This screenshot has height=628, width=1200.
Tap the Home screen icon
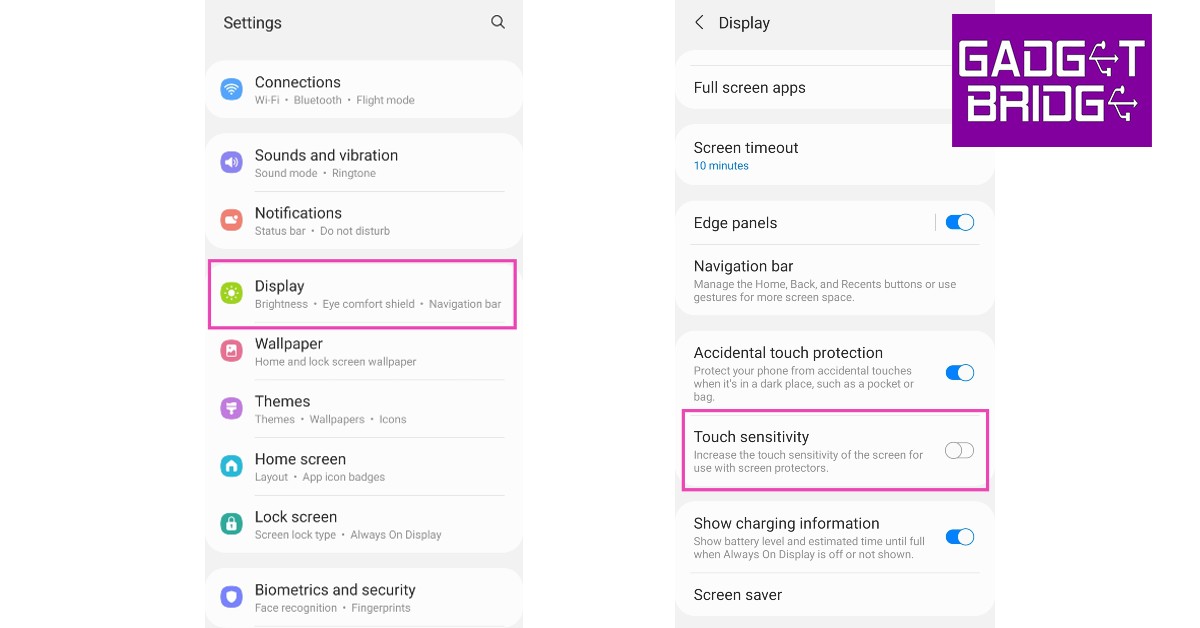(232, 466)
